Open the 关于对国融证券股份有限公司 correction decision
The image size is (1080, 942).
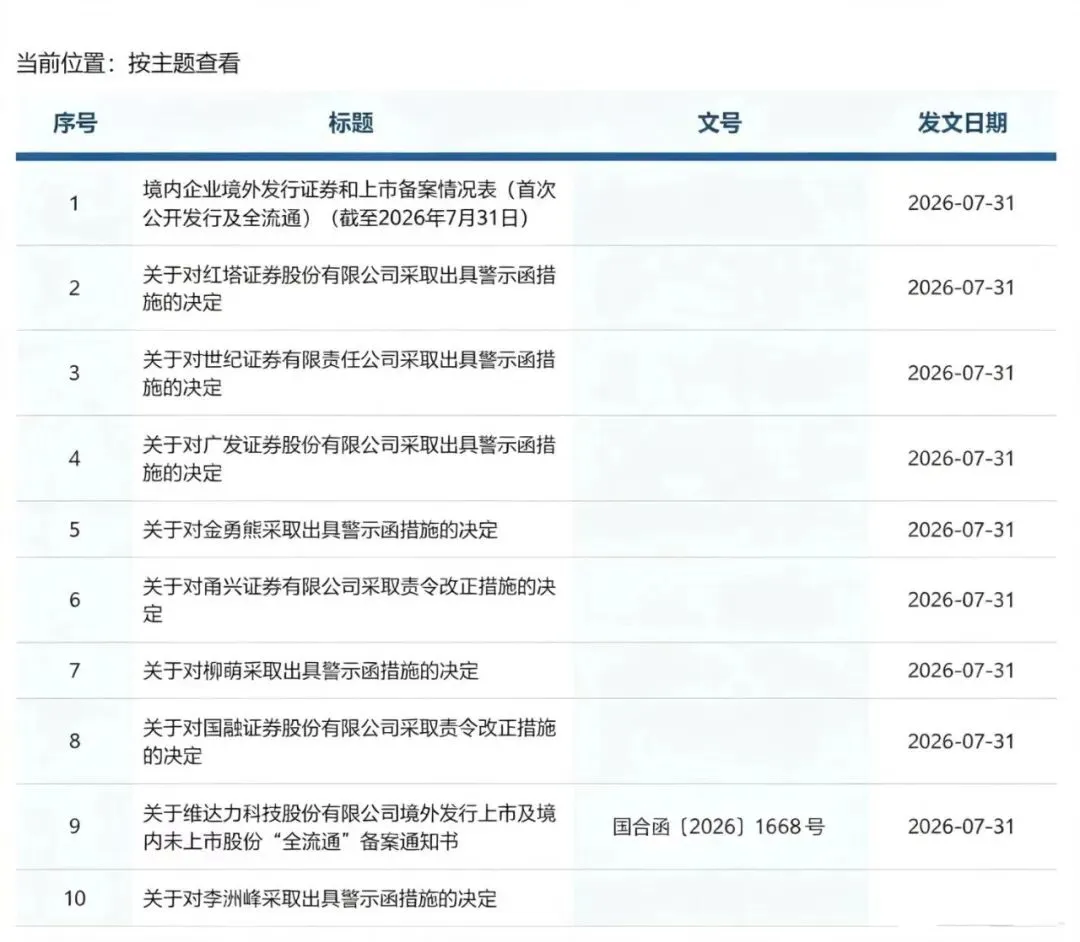coord(349,742)
